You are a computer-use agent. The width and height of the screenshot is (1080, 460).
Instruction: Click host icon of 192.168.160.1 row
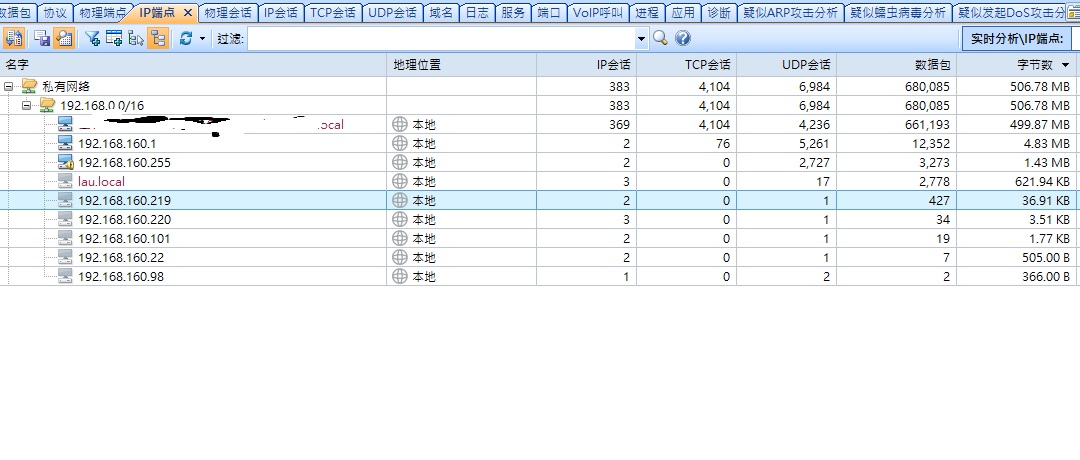[65, 143]
